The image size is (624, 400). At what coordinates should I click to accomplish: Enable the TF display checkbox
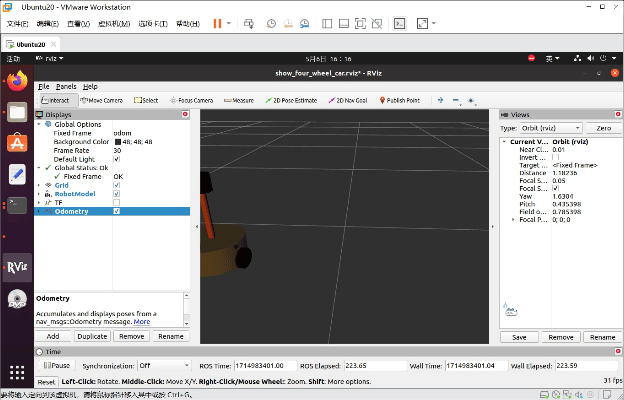pyautogui.click(x=117, y=203)
